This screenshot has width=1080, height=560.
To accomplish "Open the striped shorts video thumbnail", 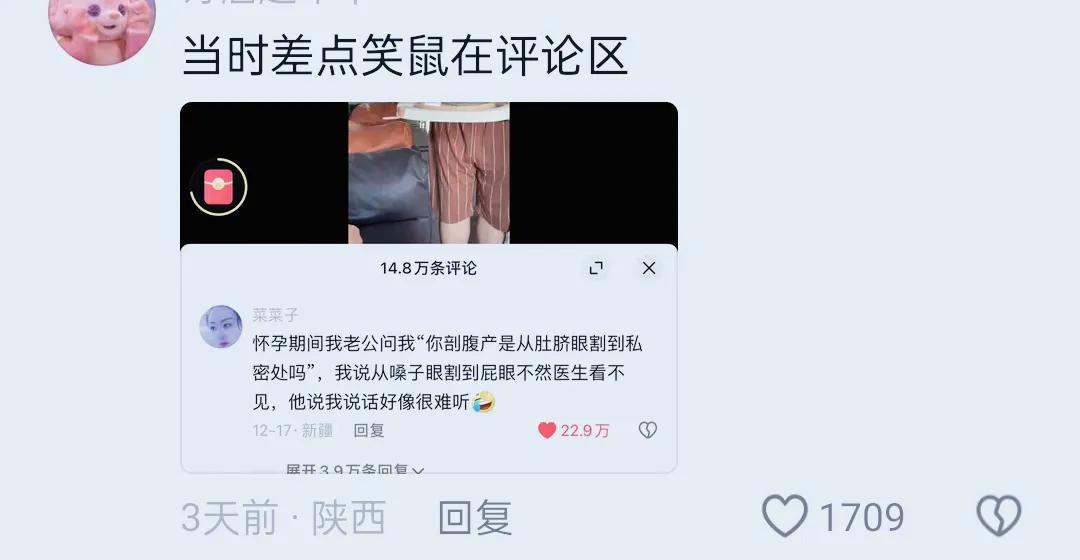I will click(428, 173).
